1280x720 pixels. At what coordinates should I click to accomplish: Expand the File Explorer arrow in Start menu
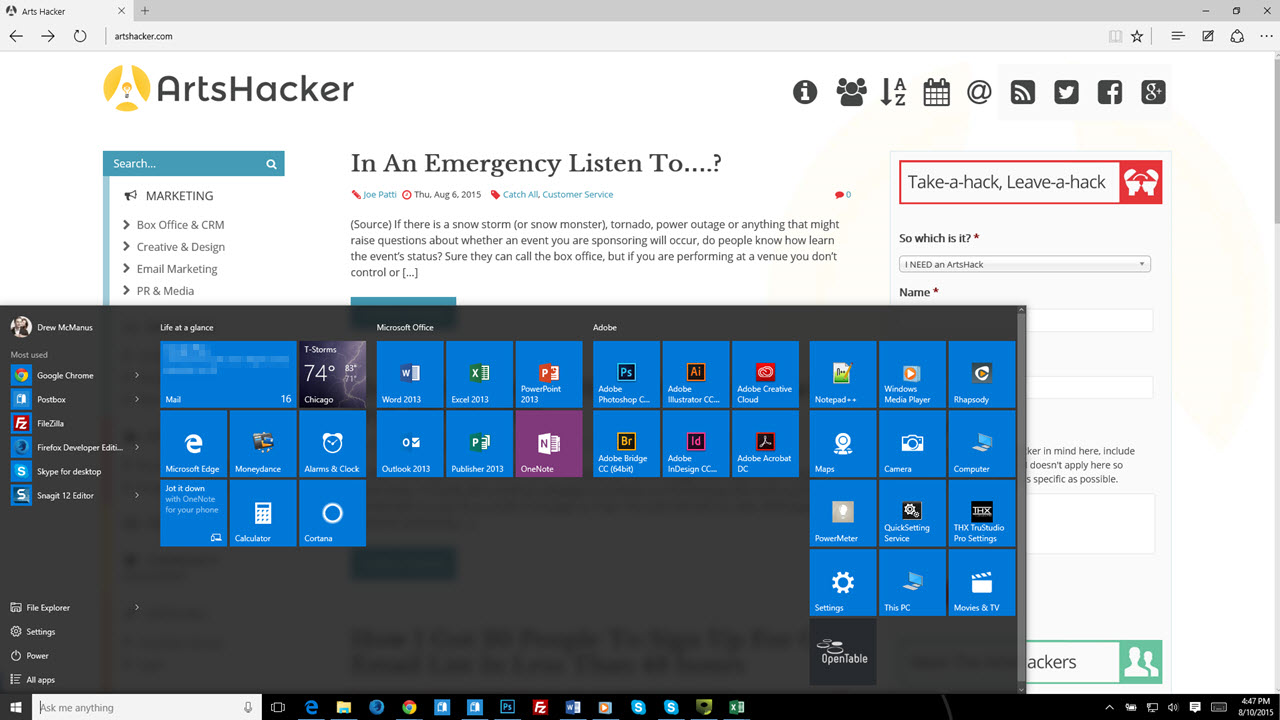click(x=137, y=608)
